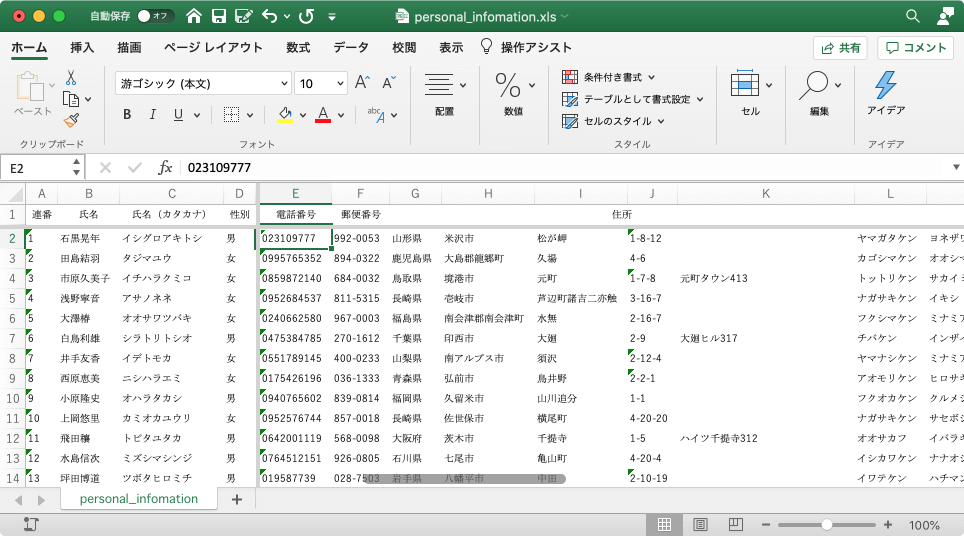The height and width of the screenshot is (536, 964).
Task: Open the アイデア lightning bolt tool
Action: click(x=885, y=85)
